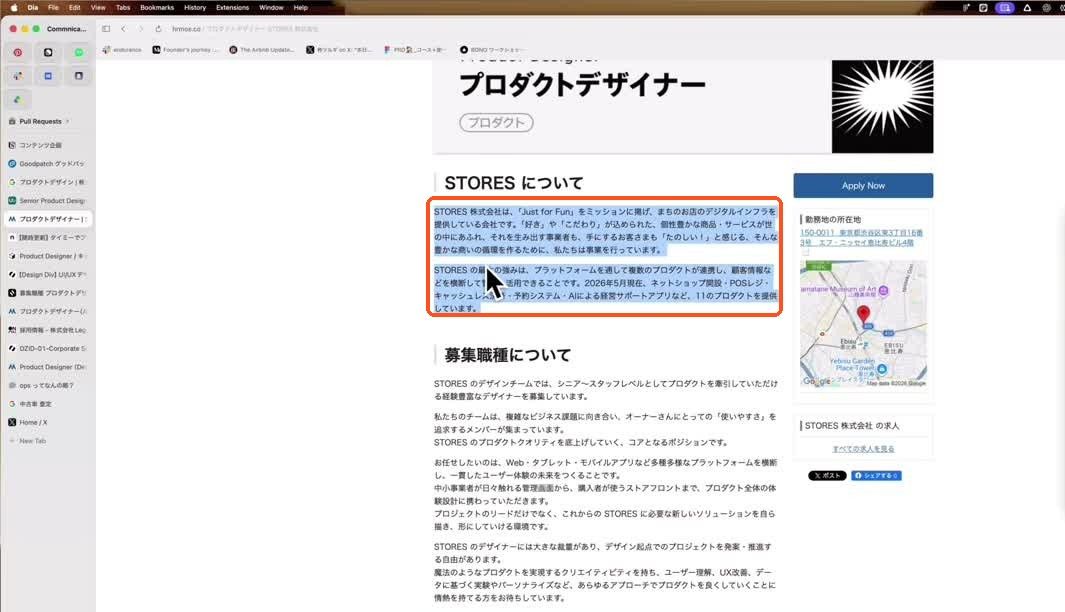Click the 募集職種について heading
This screenshot has height=612, width=1065.
coord(507,355)
